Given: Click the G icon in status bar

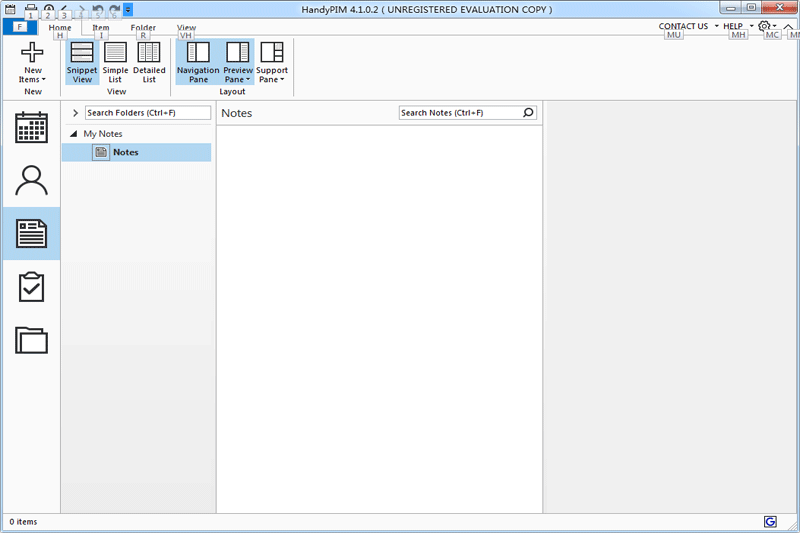Looking at the screenshot, I should pos(770,521).
